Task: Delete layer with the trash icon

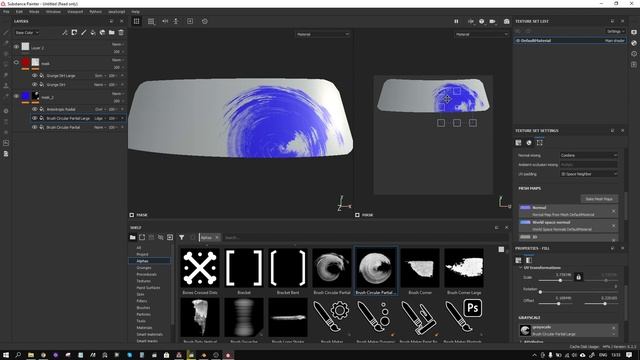Action: 121,32
